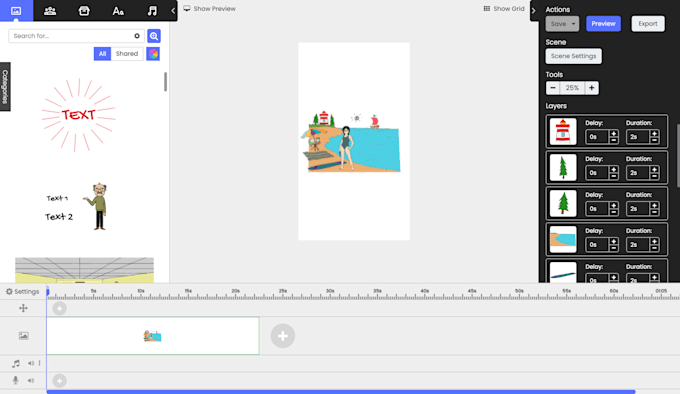Open timeline Settings
Screen dimensions: 680x394
[23, 292]
